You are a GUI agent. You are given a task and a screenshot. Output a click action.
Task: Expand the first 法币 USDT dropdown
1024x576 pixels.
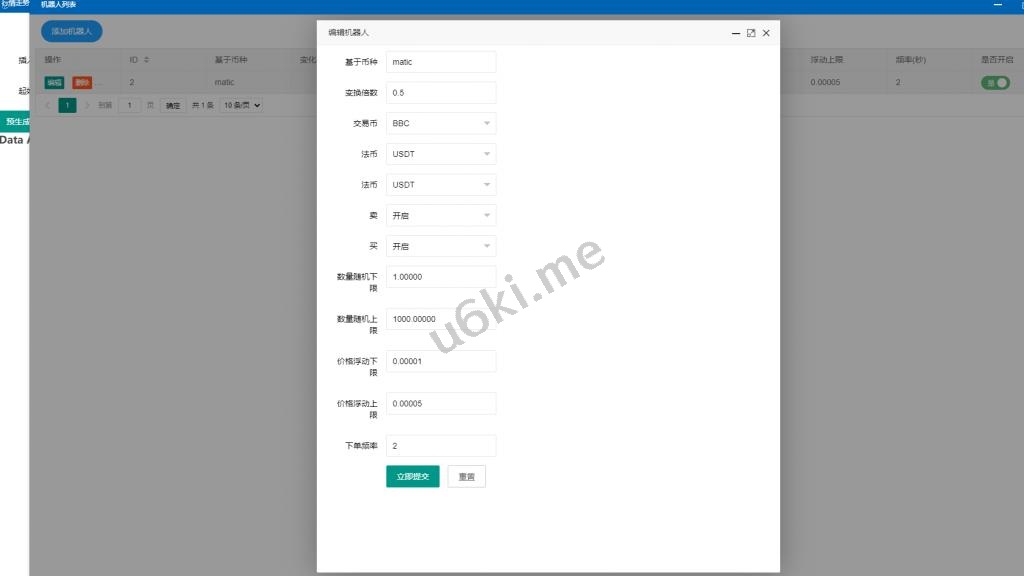coord(441,154)
